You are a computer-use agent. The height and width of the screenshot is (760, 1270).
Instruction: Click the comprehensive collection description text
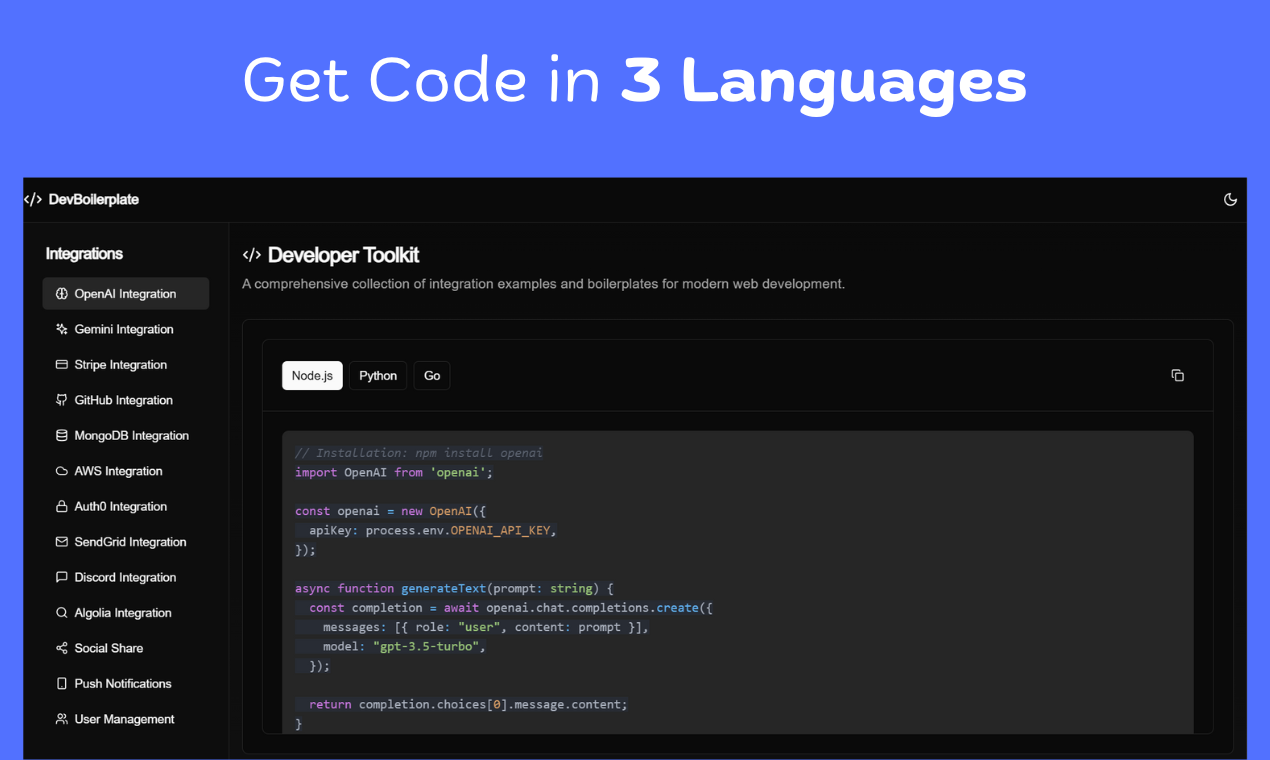pos(544,284)
